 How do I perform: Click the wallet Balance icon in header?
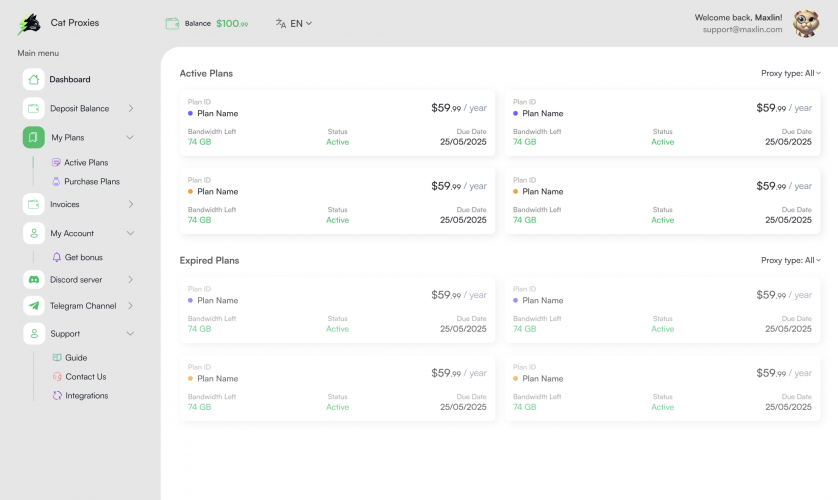pos(172,24)
